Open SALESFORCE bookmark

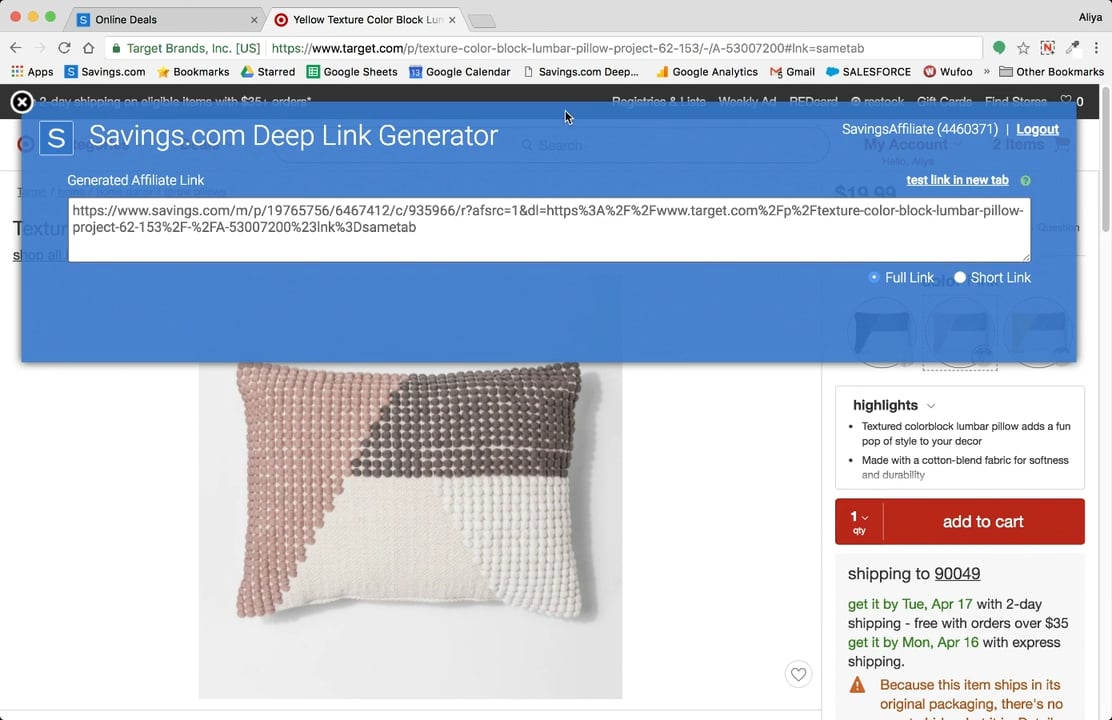869,72
